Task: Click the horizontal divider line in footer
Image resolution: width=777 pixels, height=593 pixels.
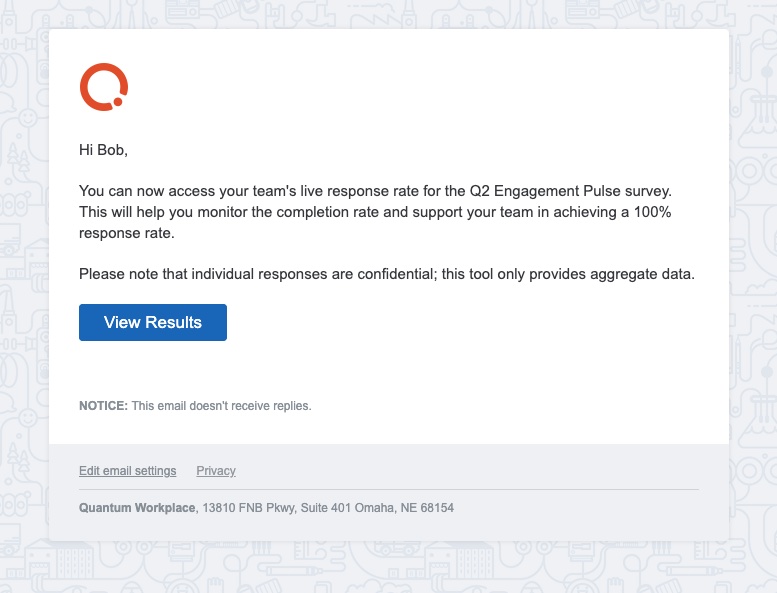Action: pyautogui.click(x=388, y=489)
